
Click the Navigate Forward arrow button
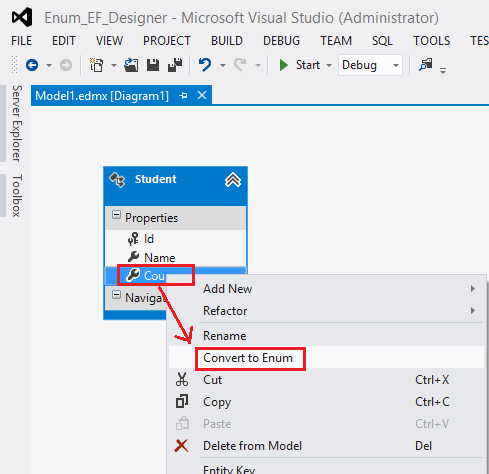(66, 65)
